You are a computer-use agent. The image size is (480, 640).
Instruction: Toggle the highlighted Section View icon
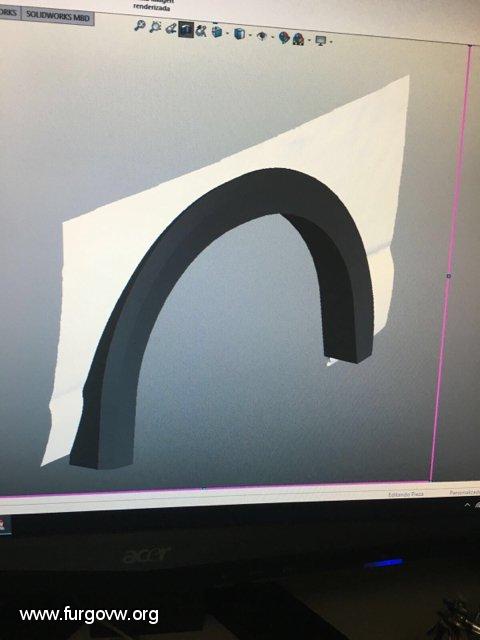[186, 30]
